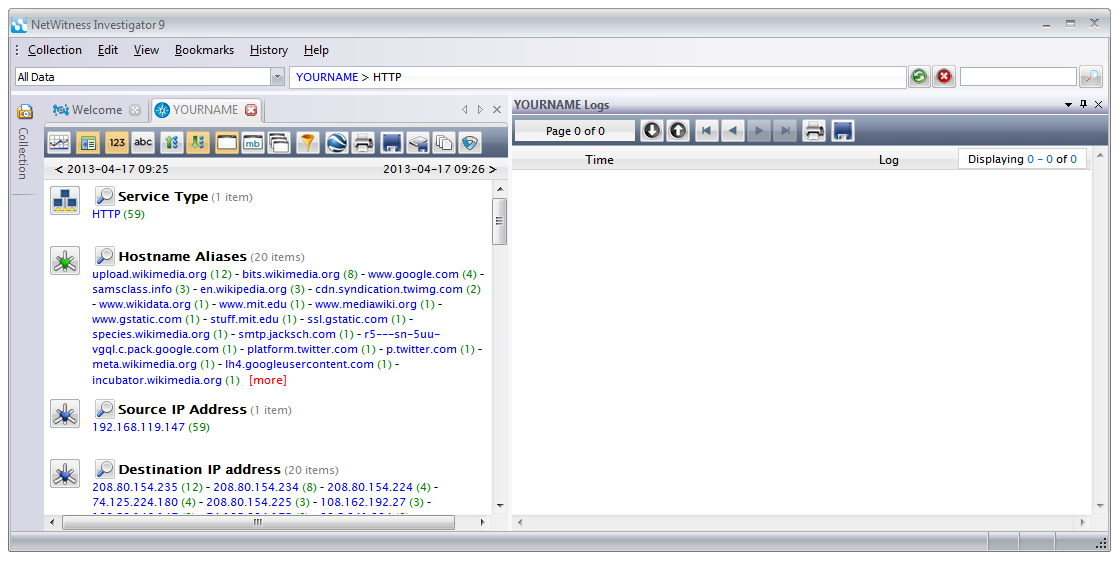Viewport: 1120px width, 565px height.
Task: Choose descending sort order icon
Action: point(198,143)
